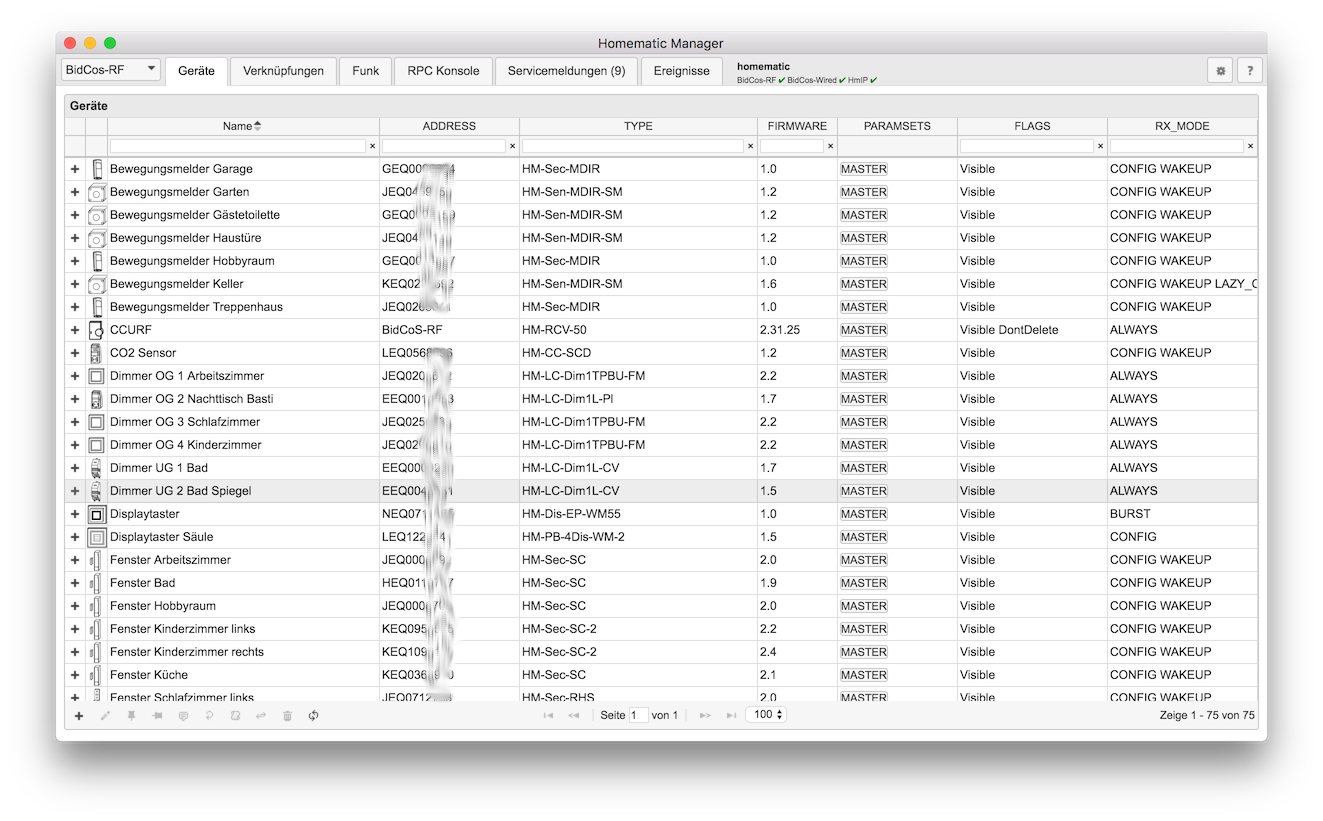This screenshot has width=1323, height=821.
Task: Click the speech-bubble icon in the footer
Action: [x=183, y=715]
